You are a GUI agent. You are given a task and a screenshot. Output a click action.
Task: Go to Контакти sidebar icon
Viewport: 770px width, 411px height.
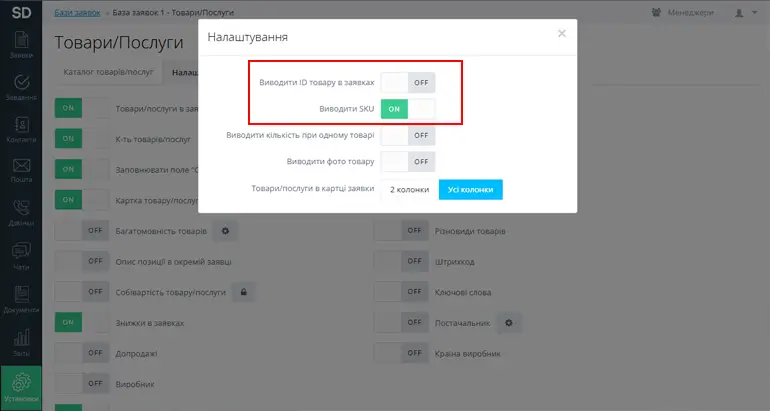point(21,130)
